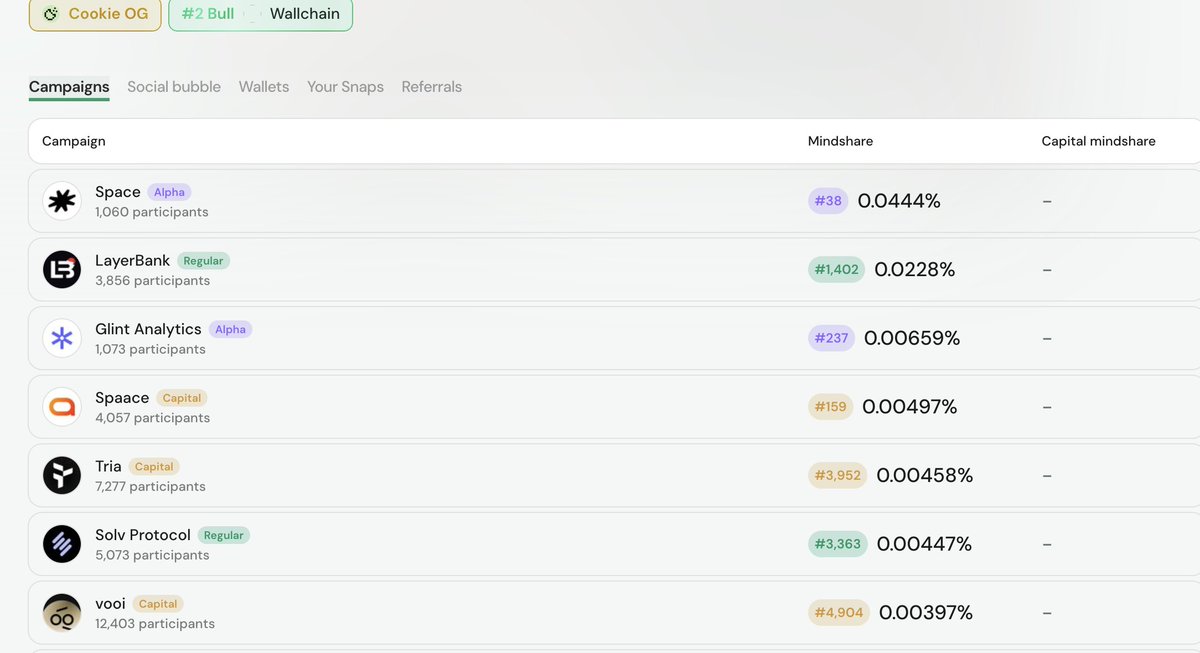Click the #3,952 rank badge
The width and height of the screenshot is (1200, 653).
[x=837, y=475]
